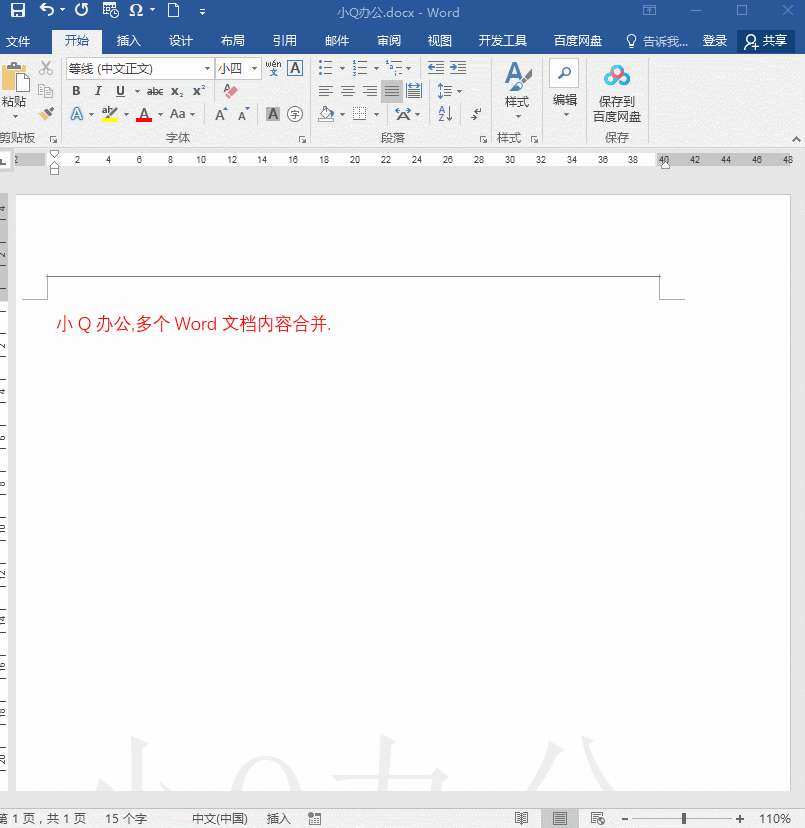Open the font name combo box
Viewport: 805px width, 828px height.
[x=135, y=68]
